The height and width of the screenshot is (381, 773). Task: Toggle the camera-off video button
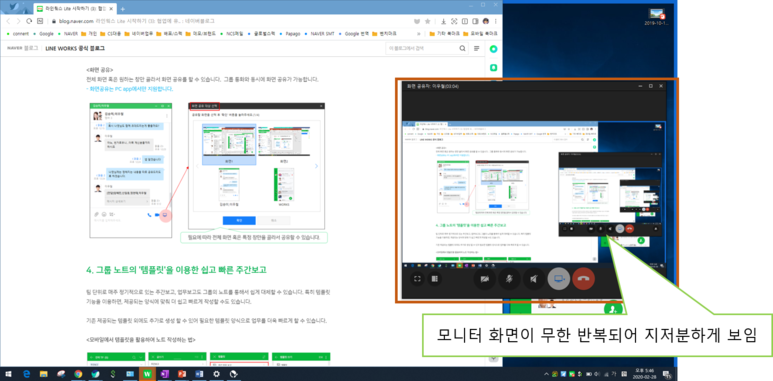coord(485,278)
